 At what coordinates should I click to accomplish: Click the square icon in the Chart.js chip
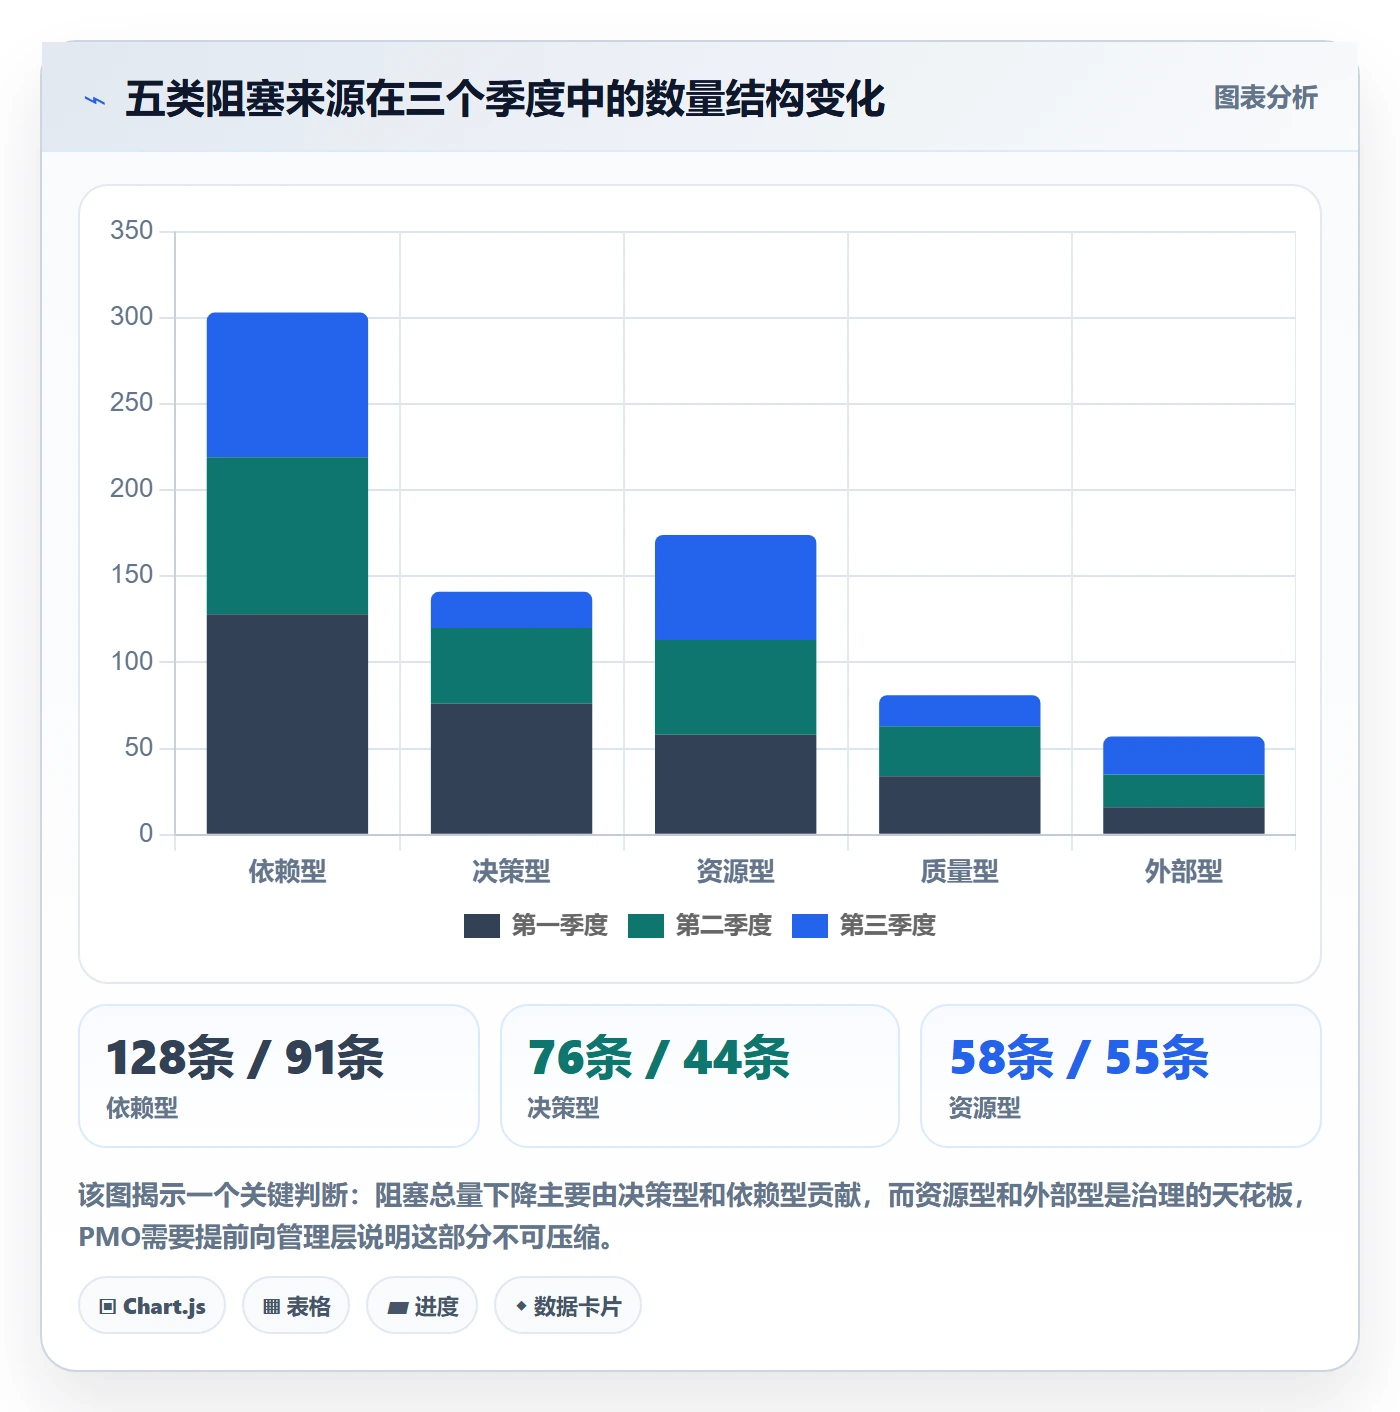(108, 1307)
